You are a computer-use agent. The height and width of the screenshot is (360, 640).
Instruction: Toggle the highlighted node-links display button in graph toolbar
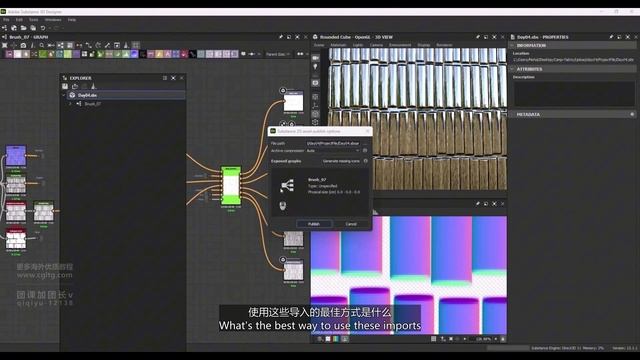(60, 45)
